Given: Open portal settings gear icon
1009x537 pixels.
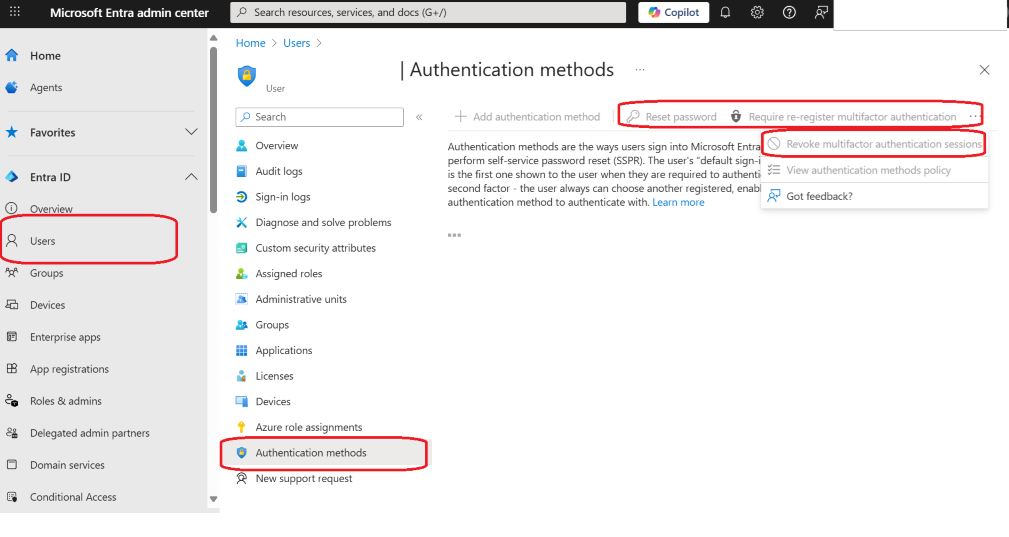Looking at the screenshot, I should tap(757, 12).
